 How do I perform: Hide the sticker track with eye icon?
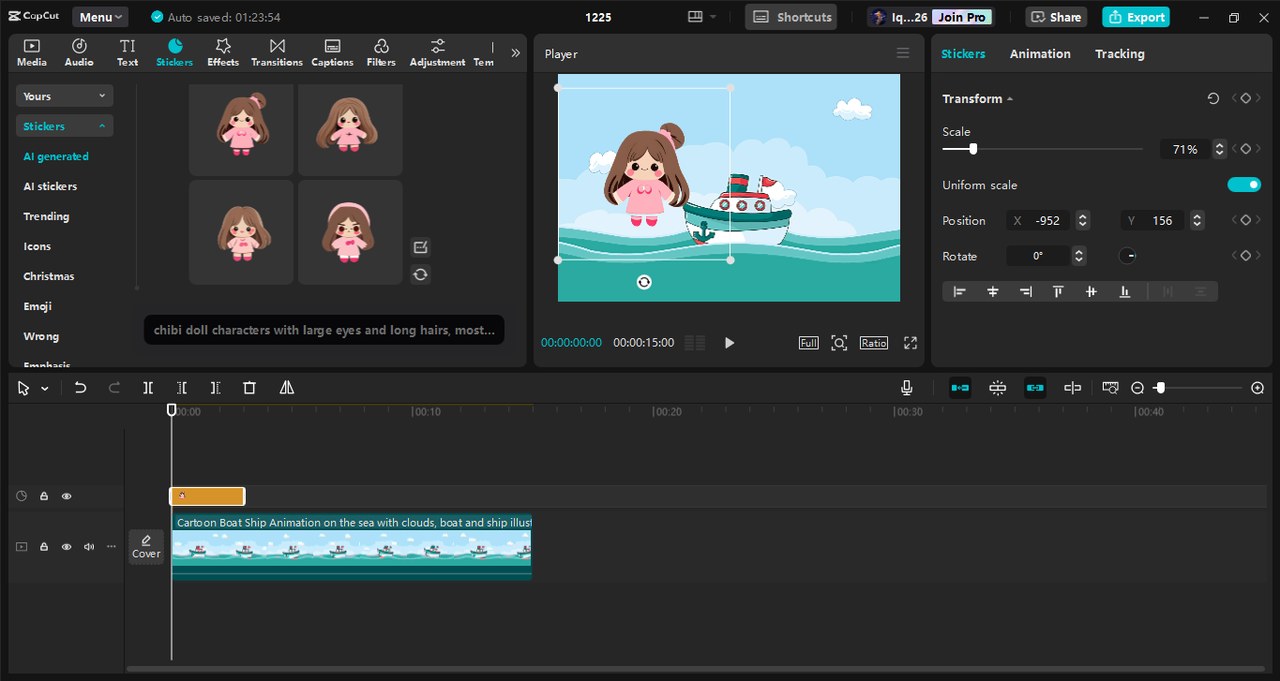[x=67, y=496]
